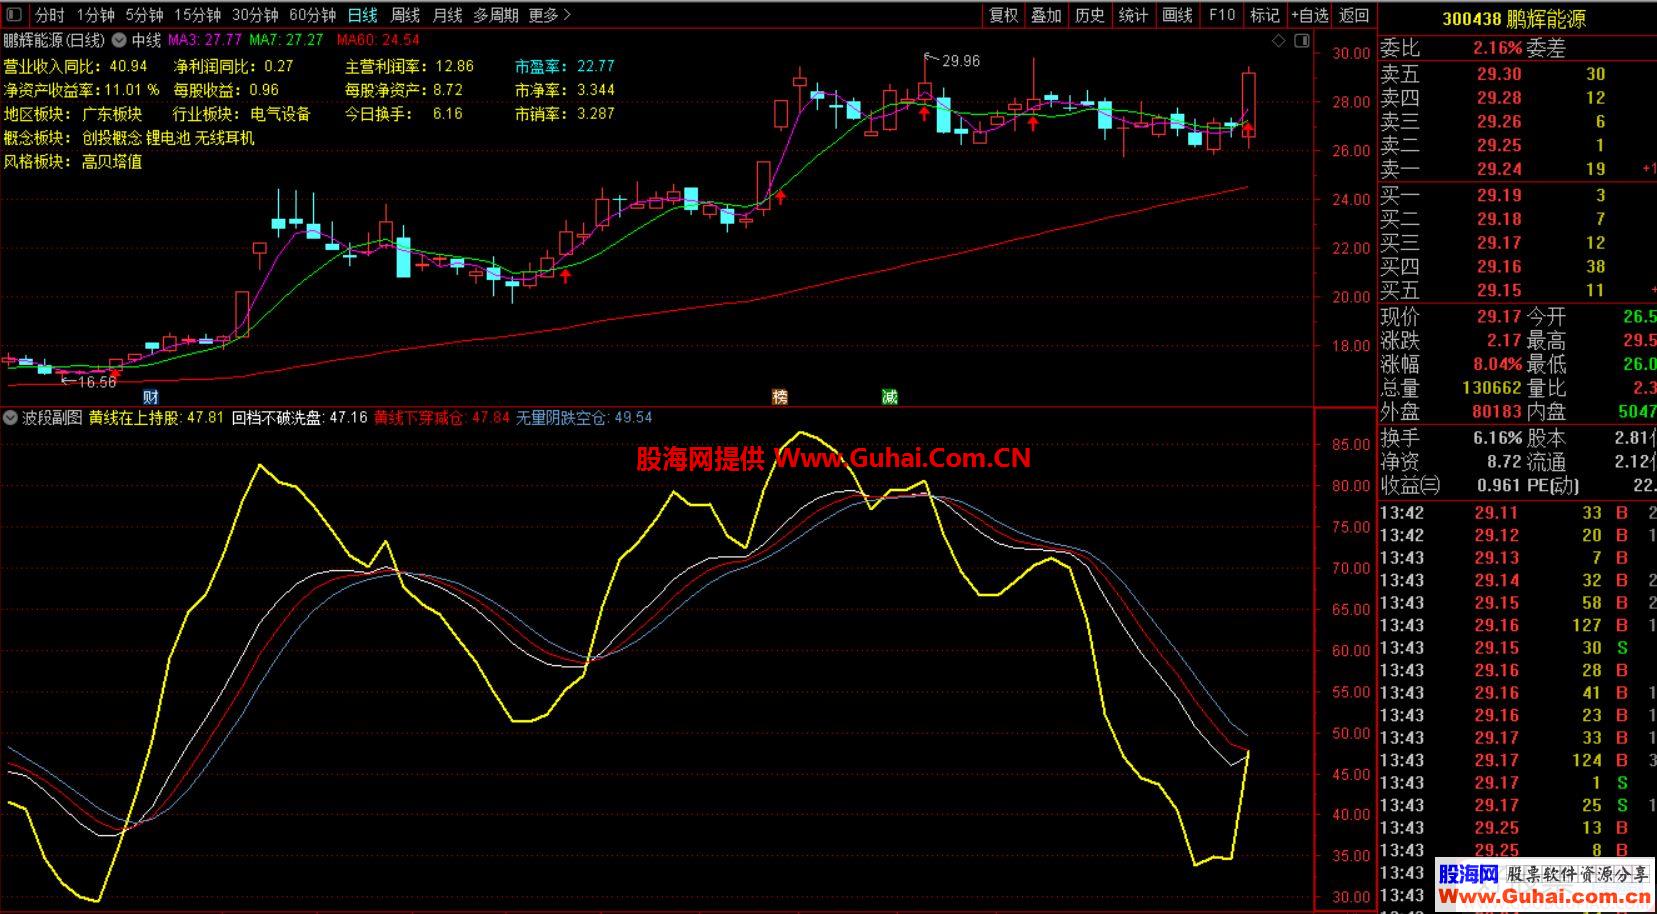
Task: Toggle the side panel icon near price axis
Action: click(1302, 41)
